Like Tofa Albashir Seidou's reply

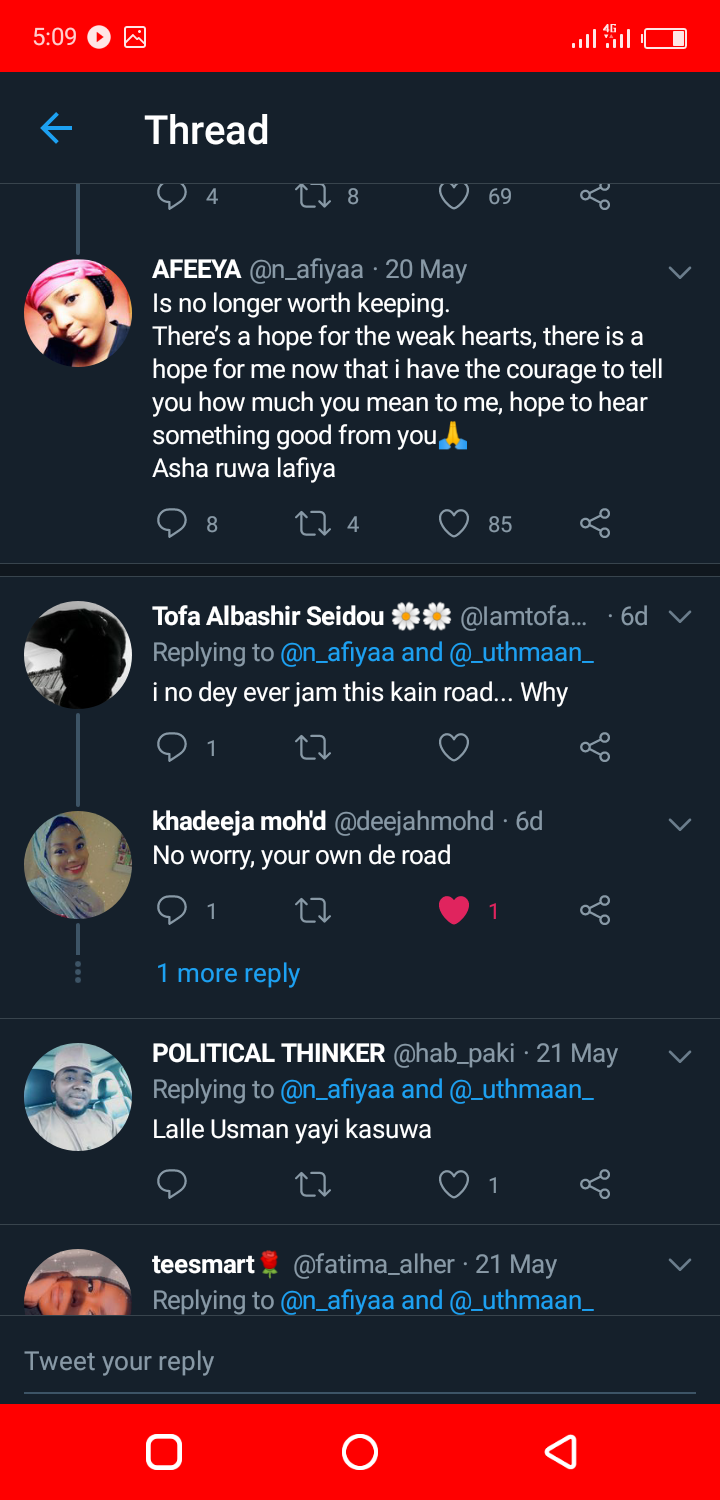[x=454, y=747]
